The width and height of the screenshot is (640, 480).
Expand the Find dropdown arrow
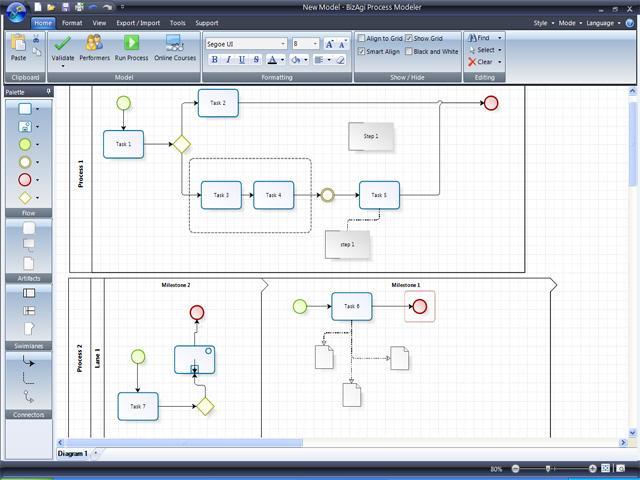click(500, 38)
